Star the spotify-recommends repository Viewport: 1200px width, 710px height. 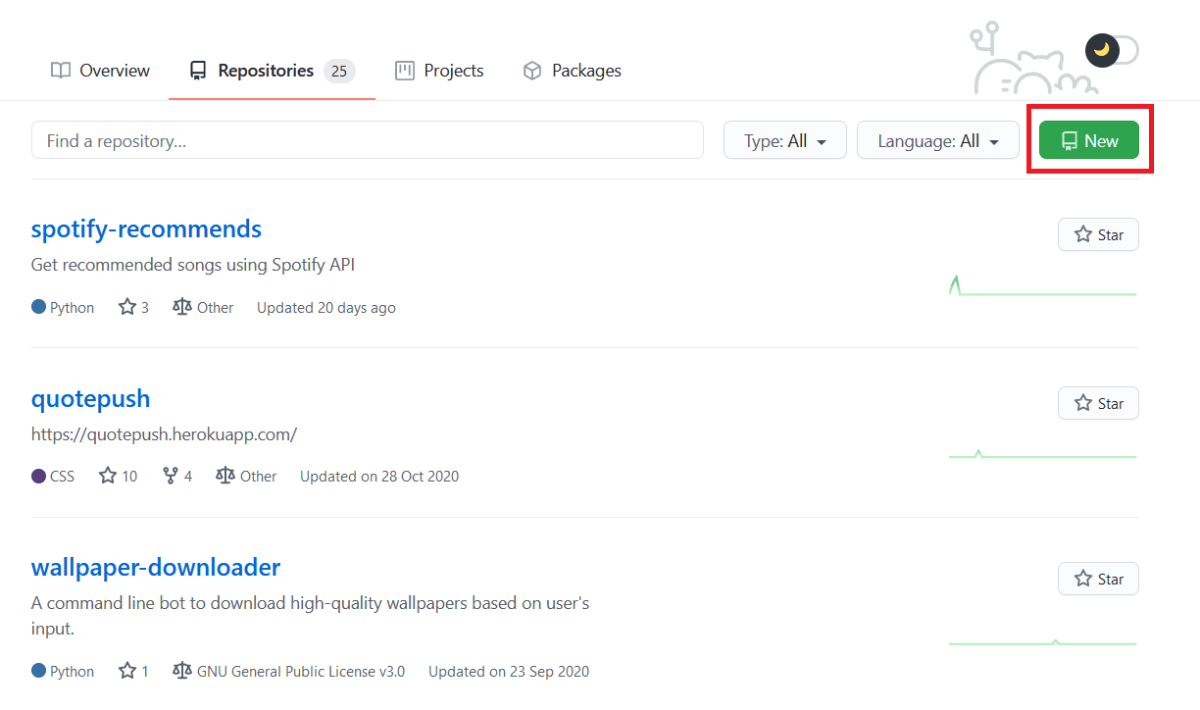[x=1098, y=235]
